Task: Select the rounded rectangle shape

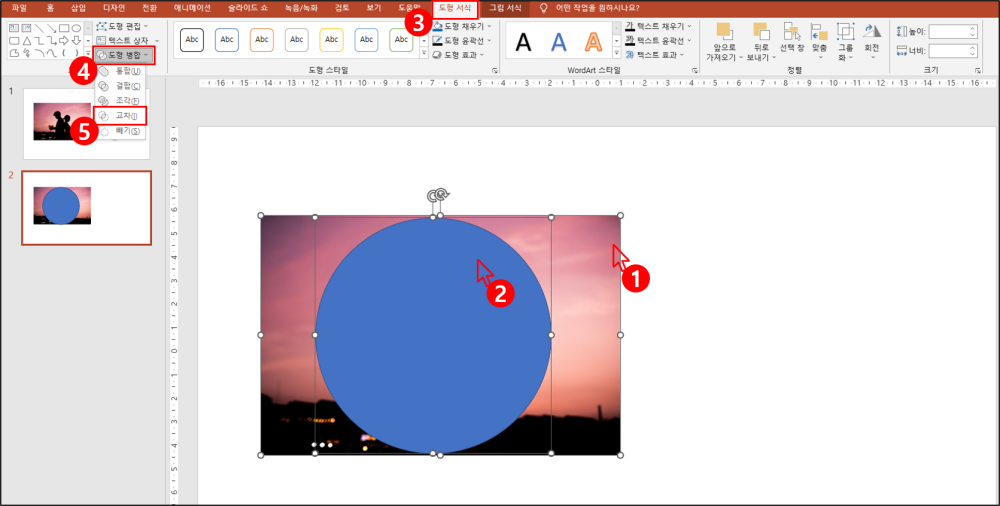Action: tap(14, 40)
